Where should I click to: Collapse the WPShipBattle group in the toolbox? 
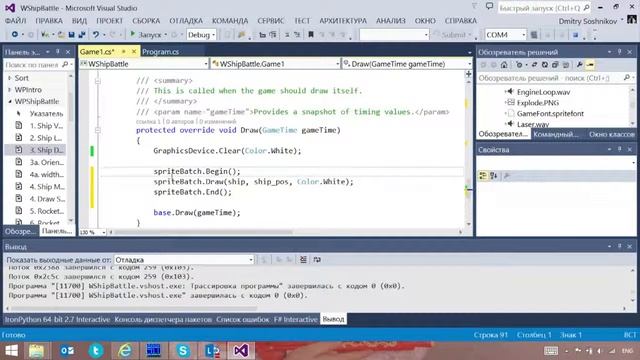[x=10, y=101]
